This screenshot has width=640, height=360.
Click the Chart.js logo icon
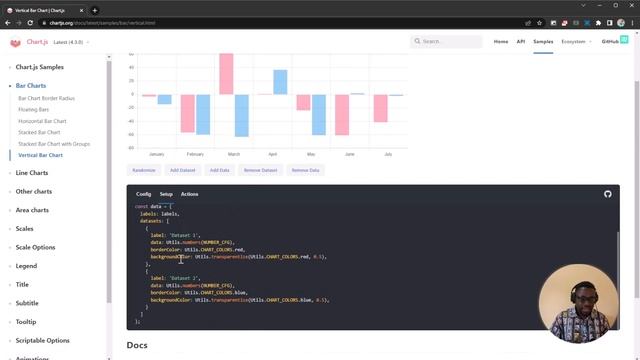coord(16,42)
